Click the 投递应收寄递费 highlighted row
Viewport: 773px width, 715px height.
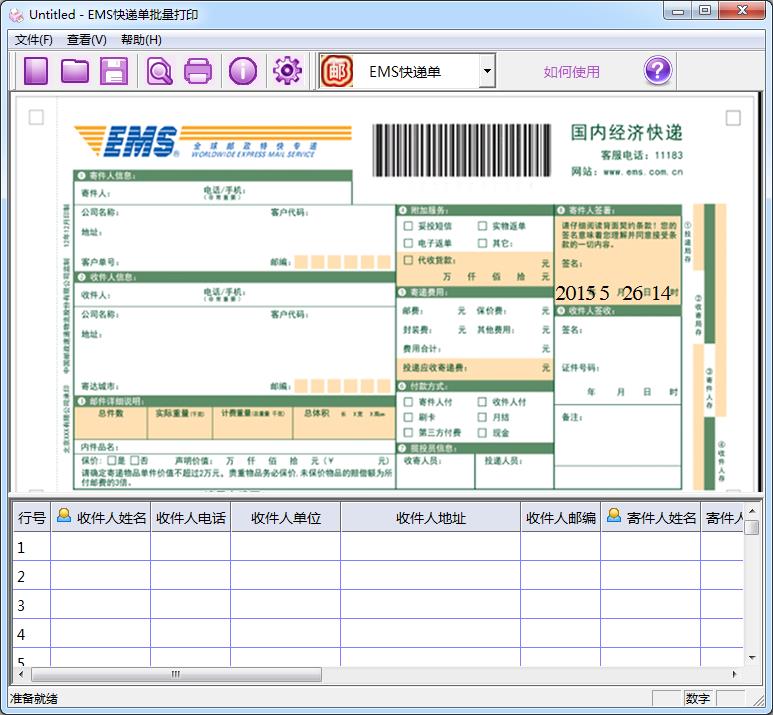pos(475,367)
